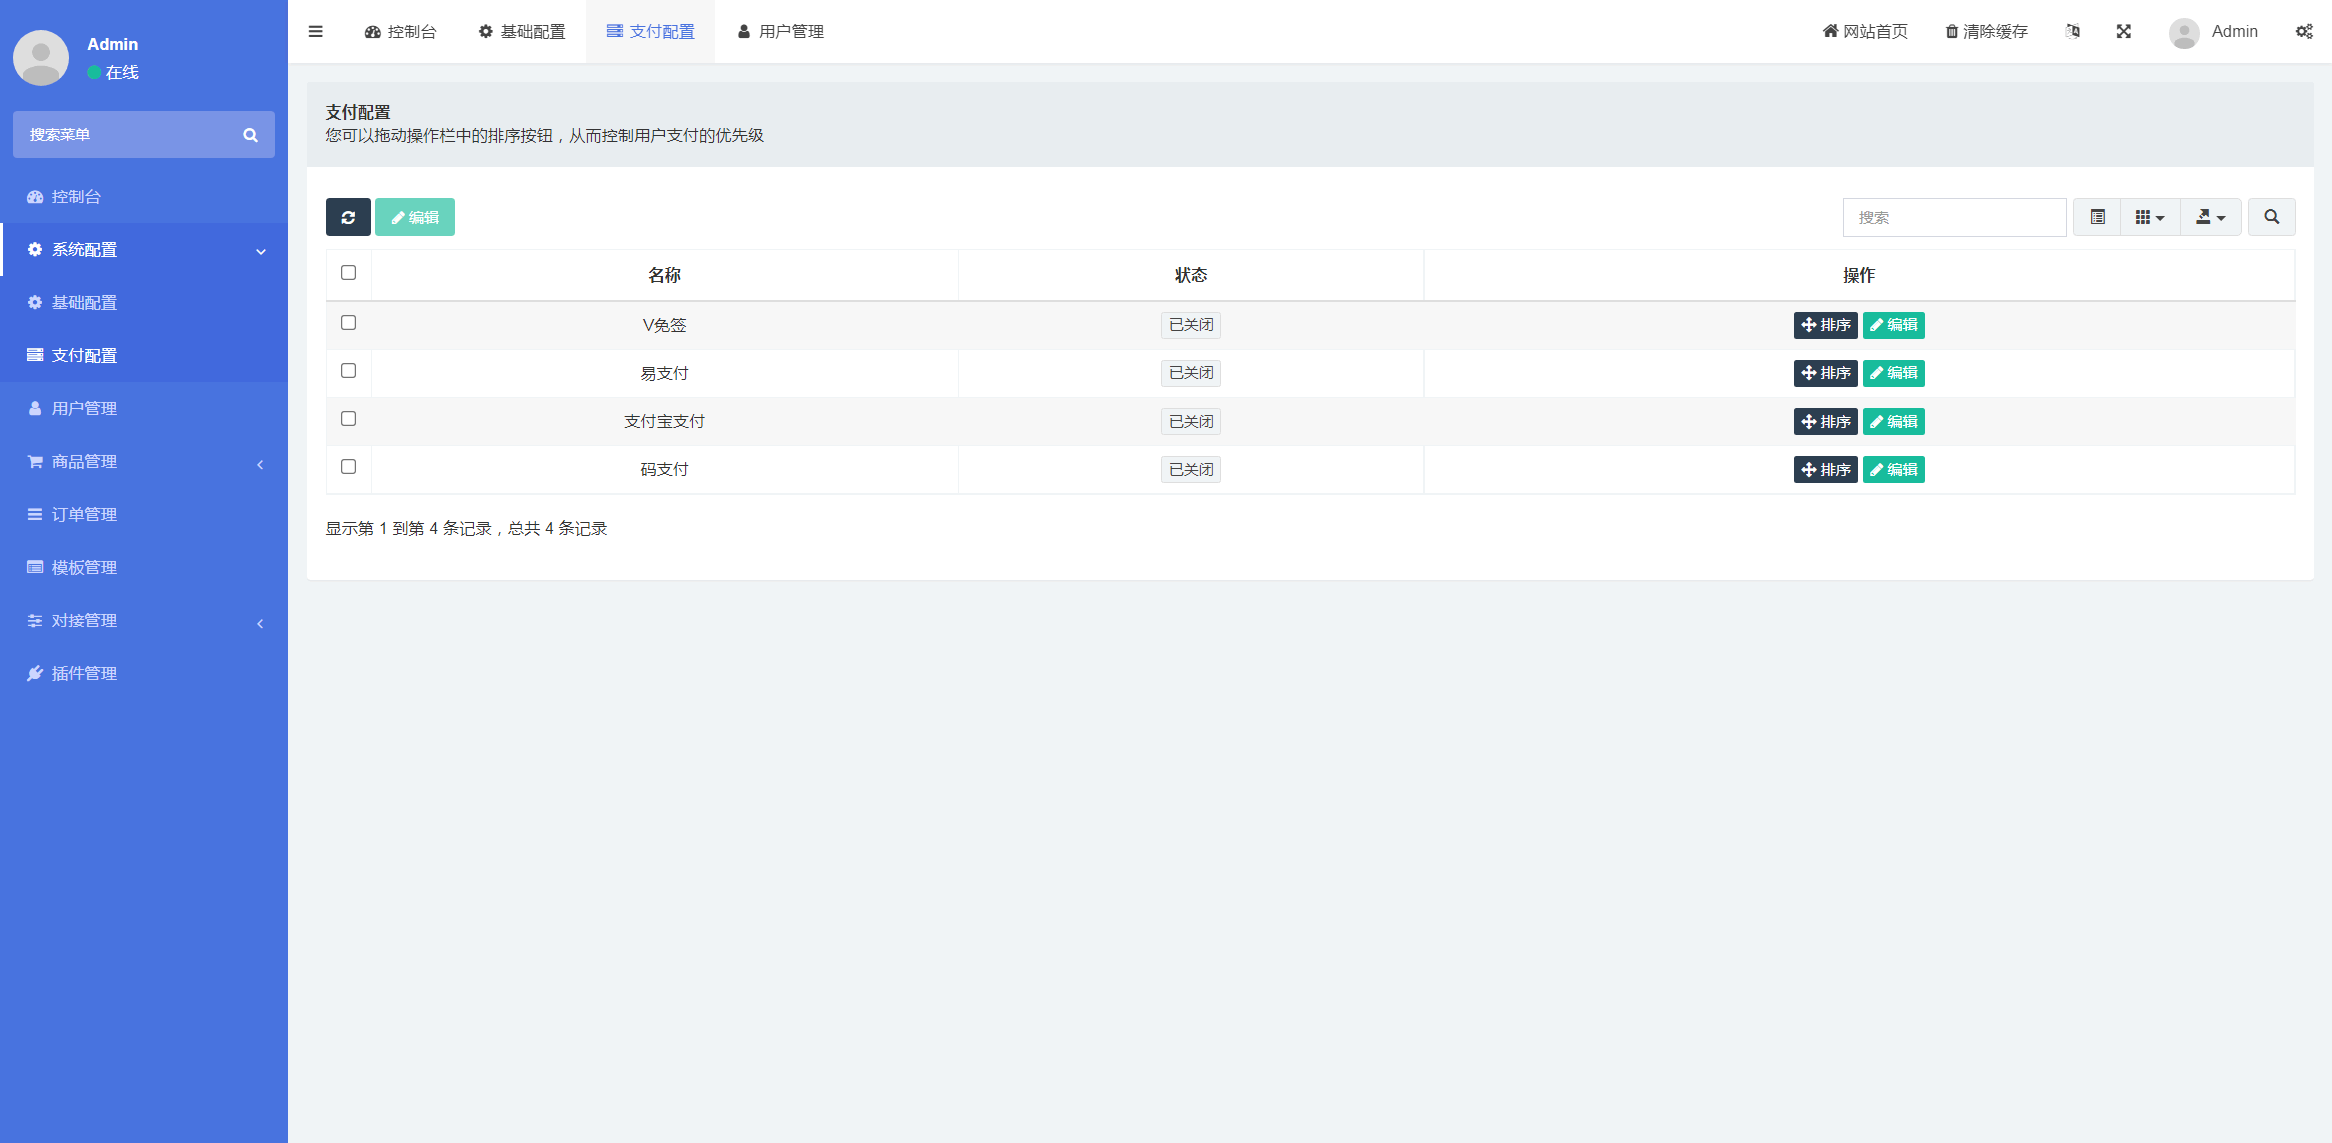Check the select-all checkbox in table header

pos(348,273)
